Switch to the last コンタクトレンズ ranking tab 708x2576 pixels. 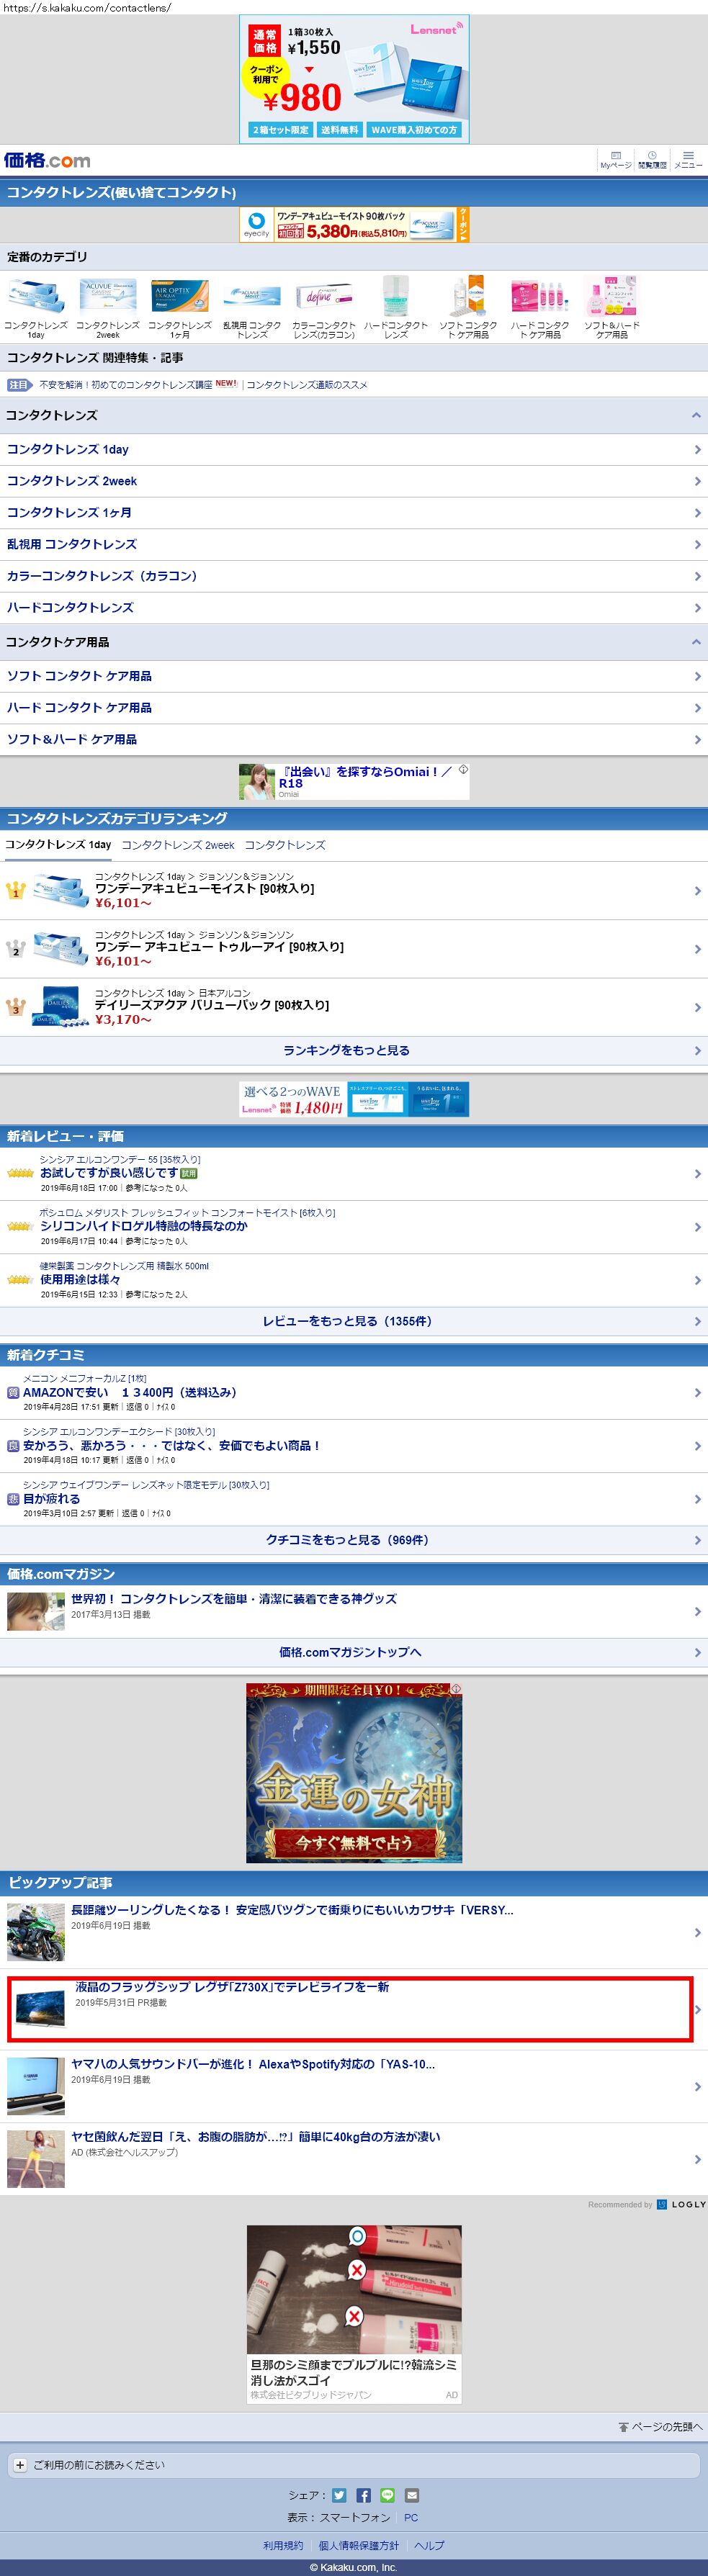point(285,845)
